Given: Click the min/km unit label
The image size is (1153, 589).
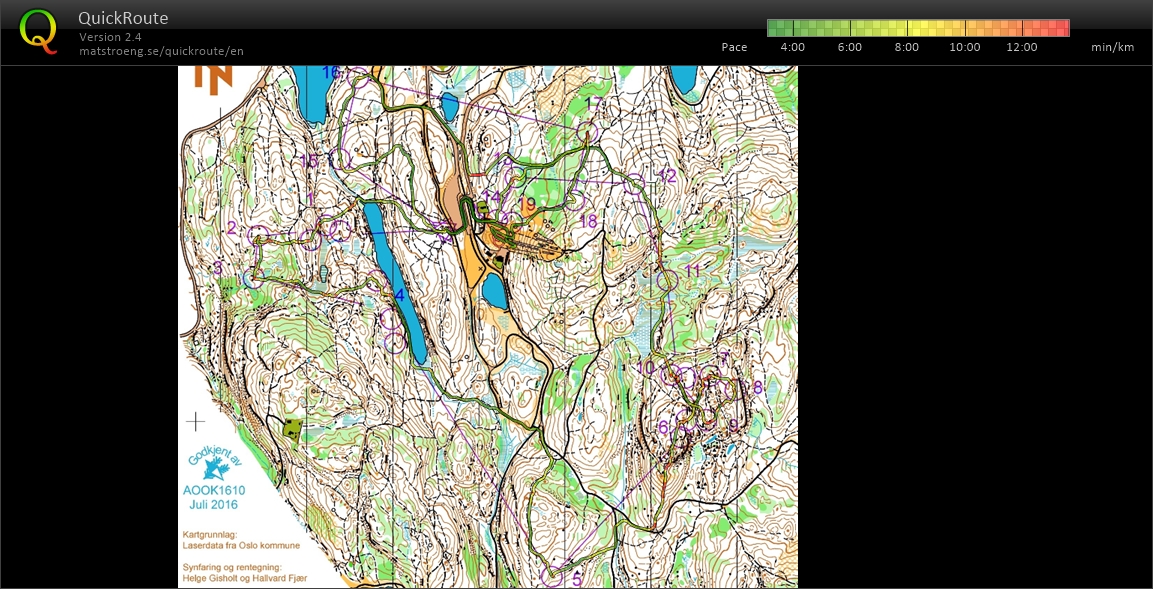Looking at the screenshot, I should (x=1113, y=47).
